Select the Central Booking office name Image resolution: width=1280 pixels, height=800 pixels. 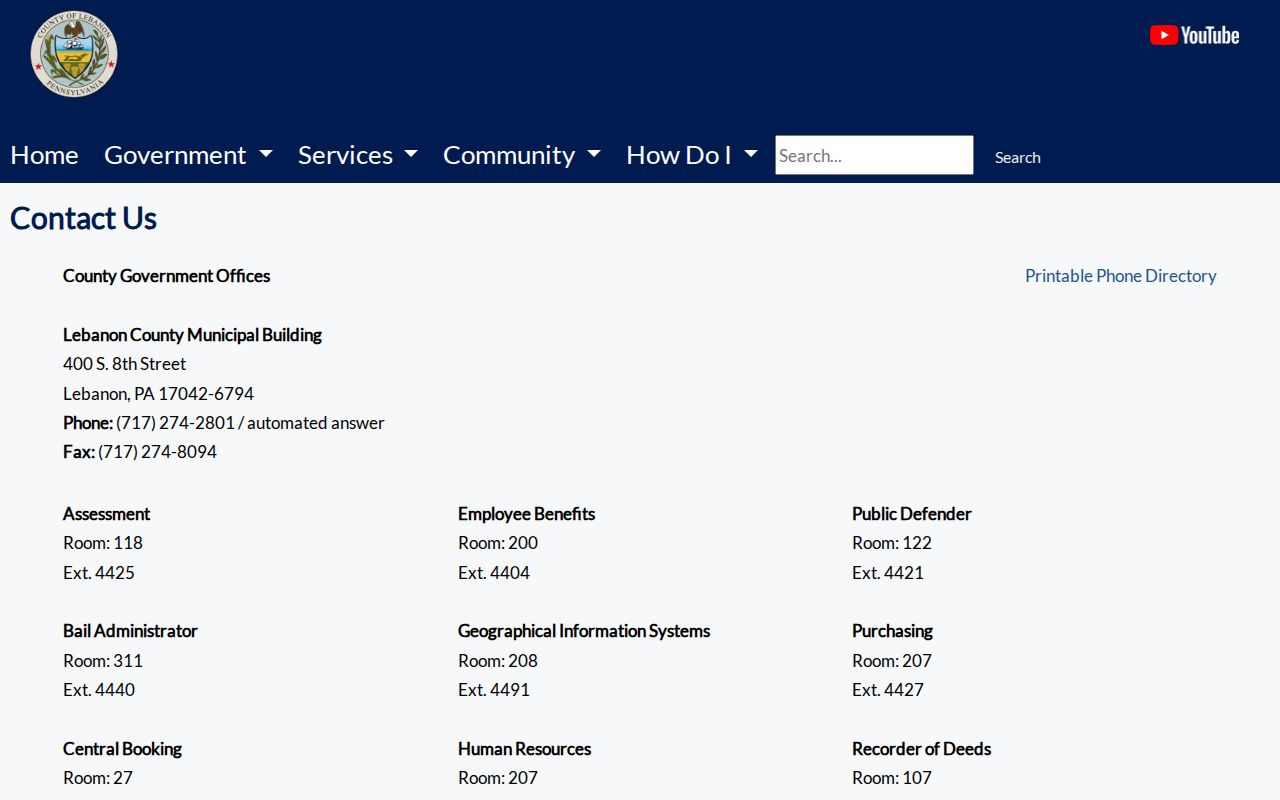click(122, 749)
